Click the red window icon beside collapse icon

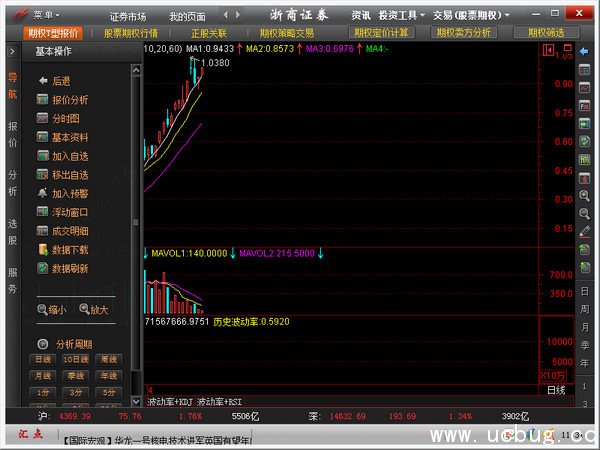coord(567,48)
